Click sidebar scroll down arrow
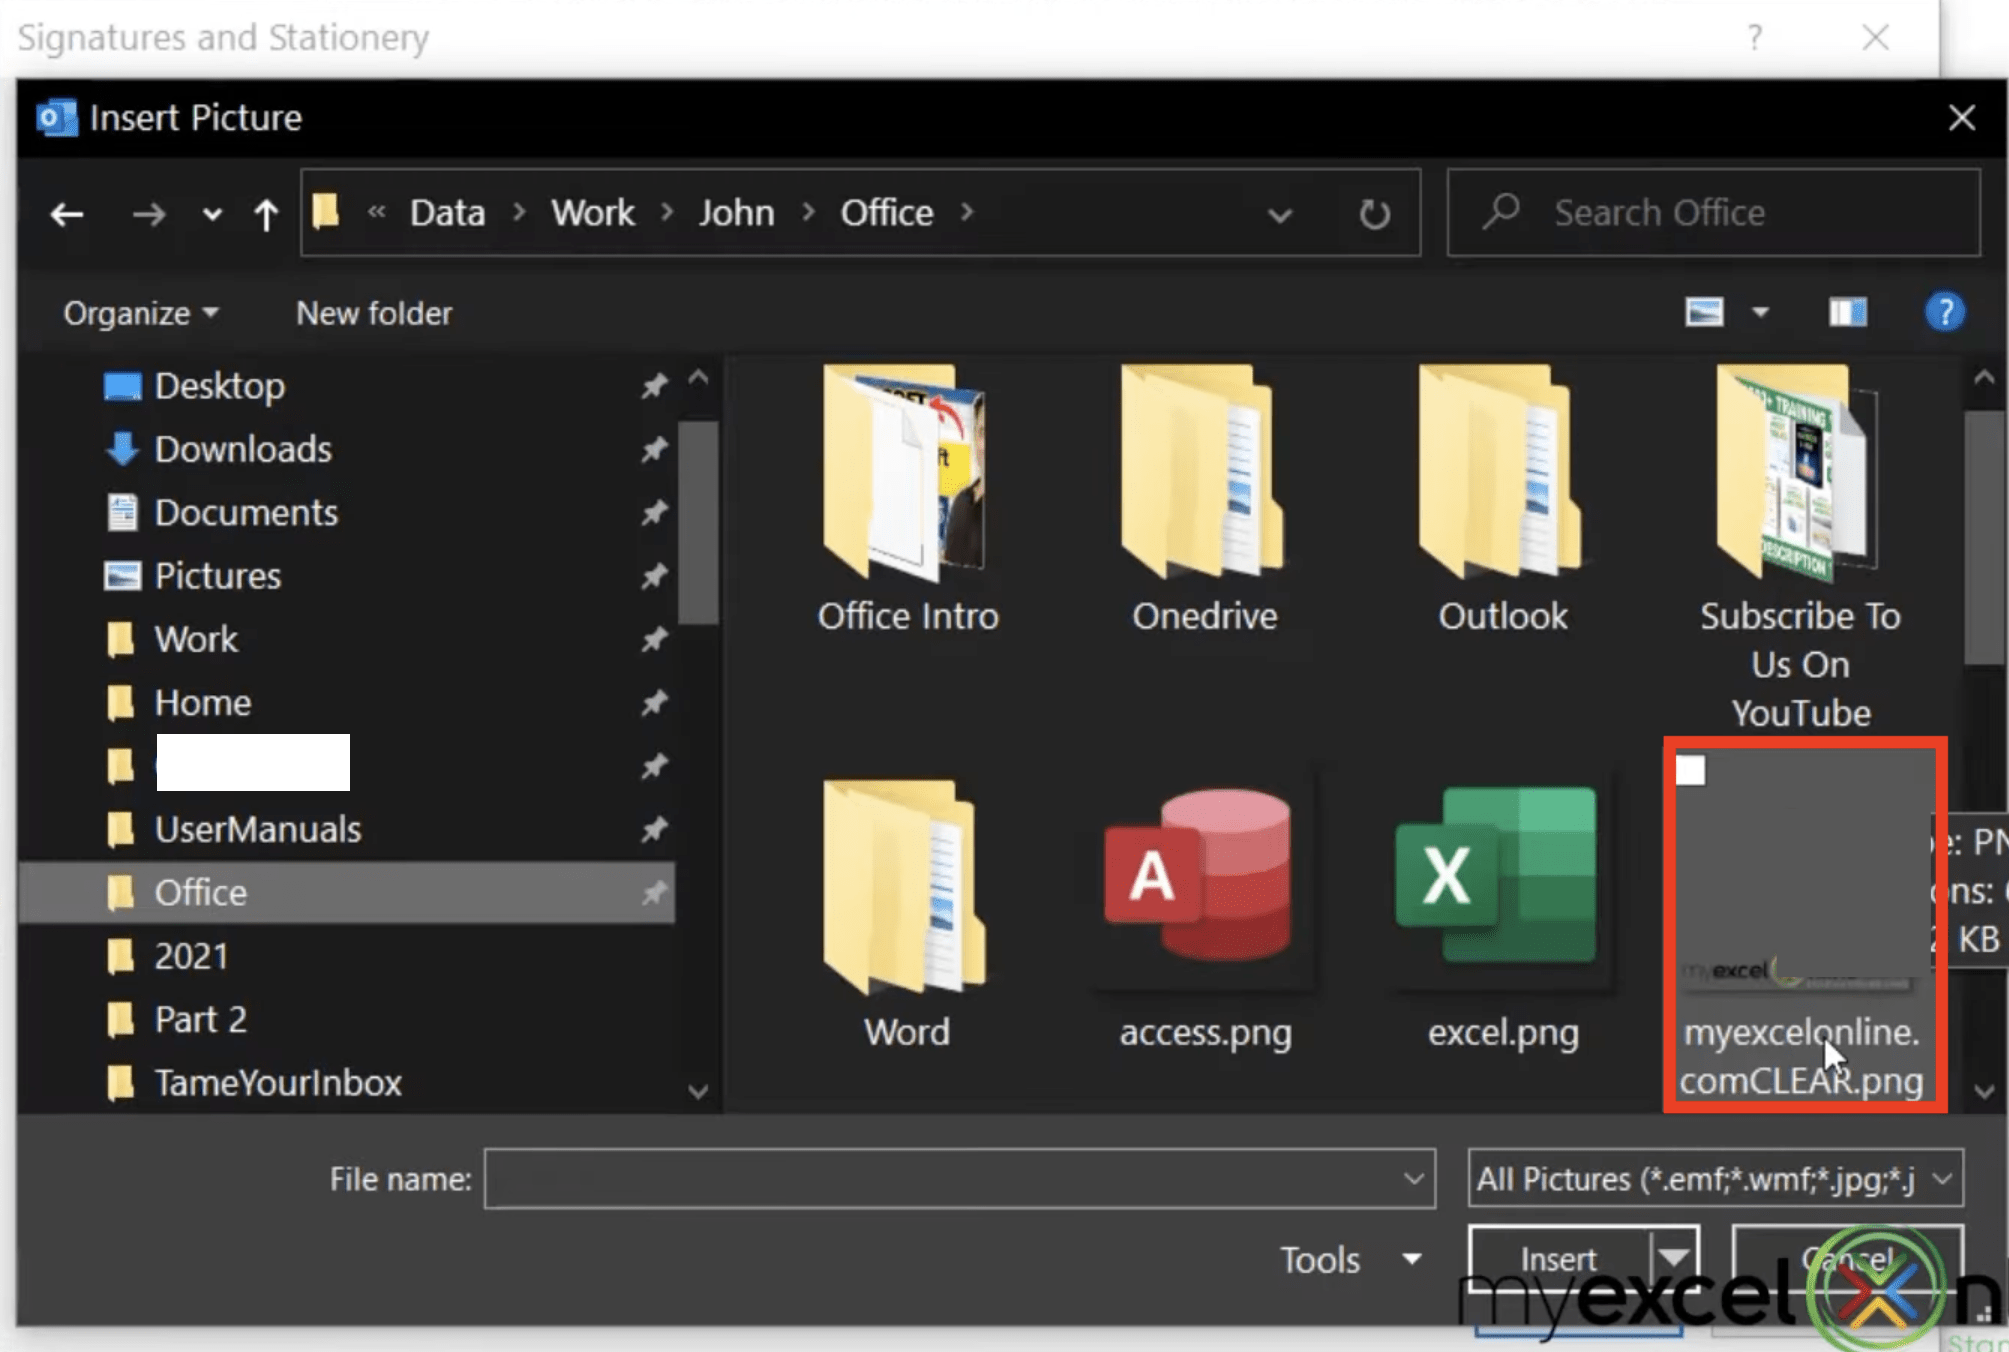This screenshot has width=2009, height=1352. pyautogui.click(x=698, y=1091)
